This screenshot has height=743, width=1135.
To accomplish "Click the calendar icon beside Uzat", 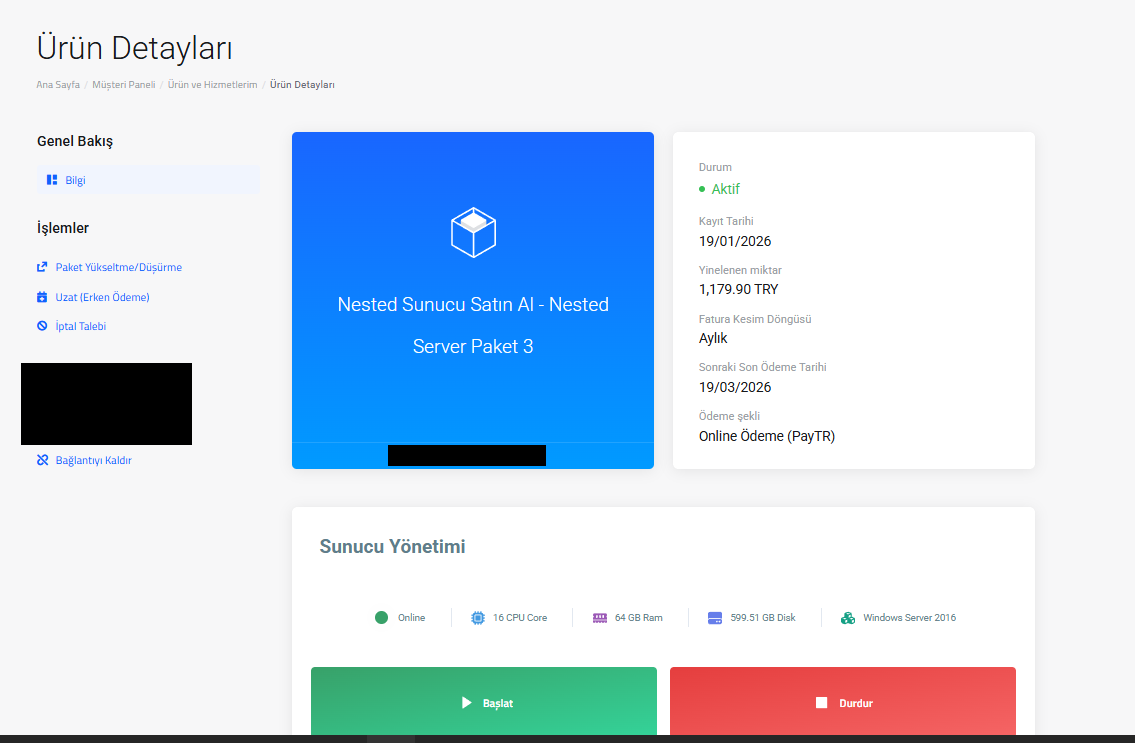I will [42, 297].
